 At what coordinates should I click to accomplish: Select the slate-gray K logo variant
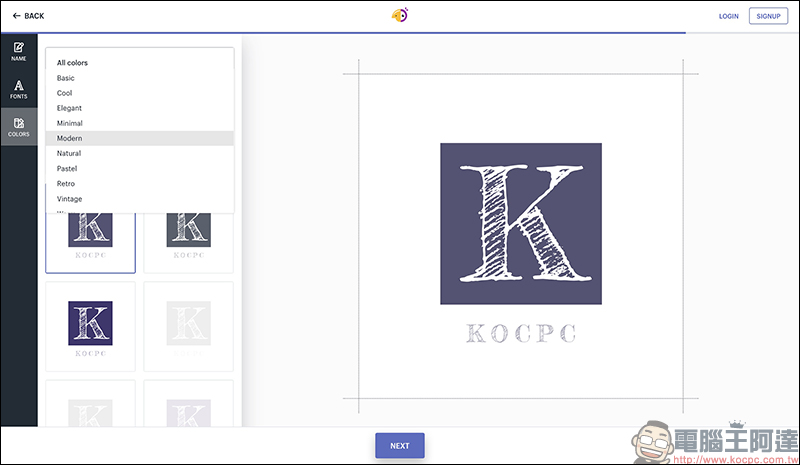point(189,243)
